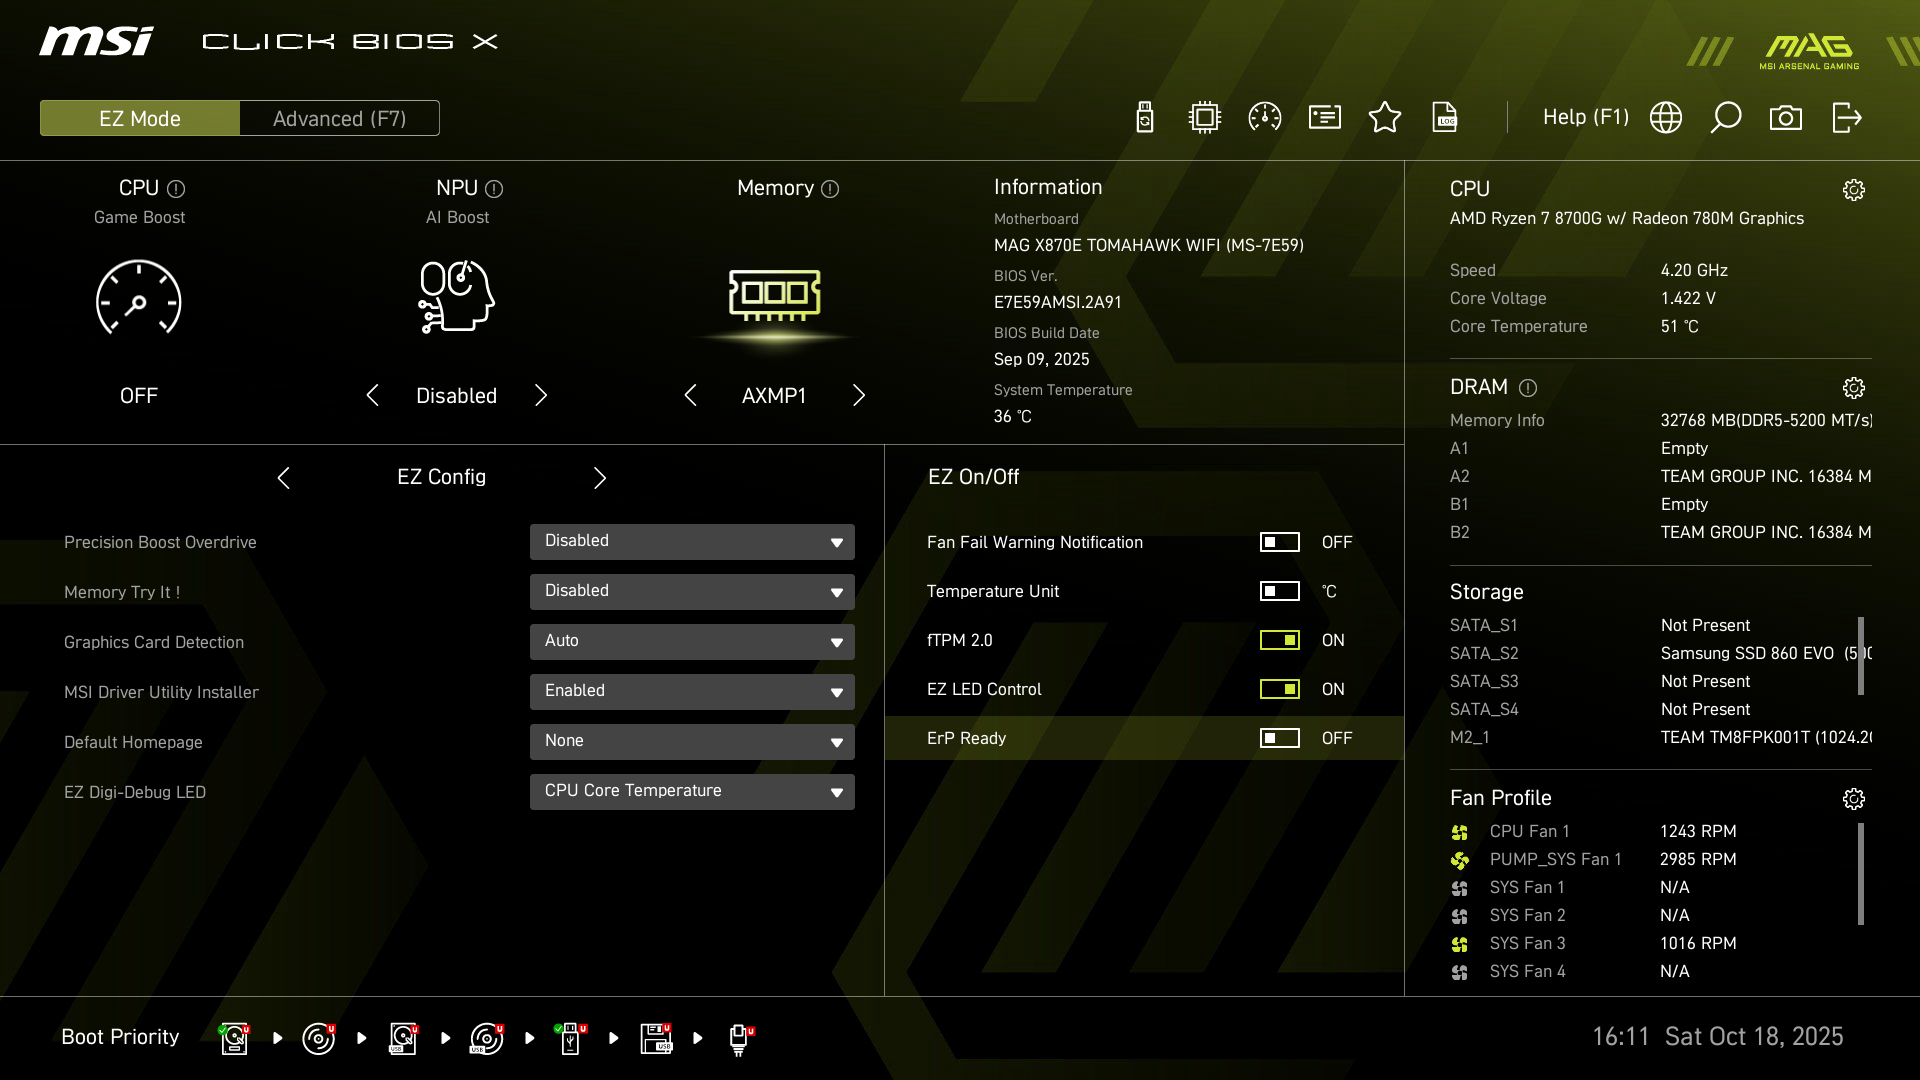Viewport: 1920px width, 1080px height.
Task: Open Favorites star icon
Action: coord(1385,118)
